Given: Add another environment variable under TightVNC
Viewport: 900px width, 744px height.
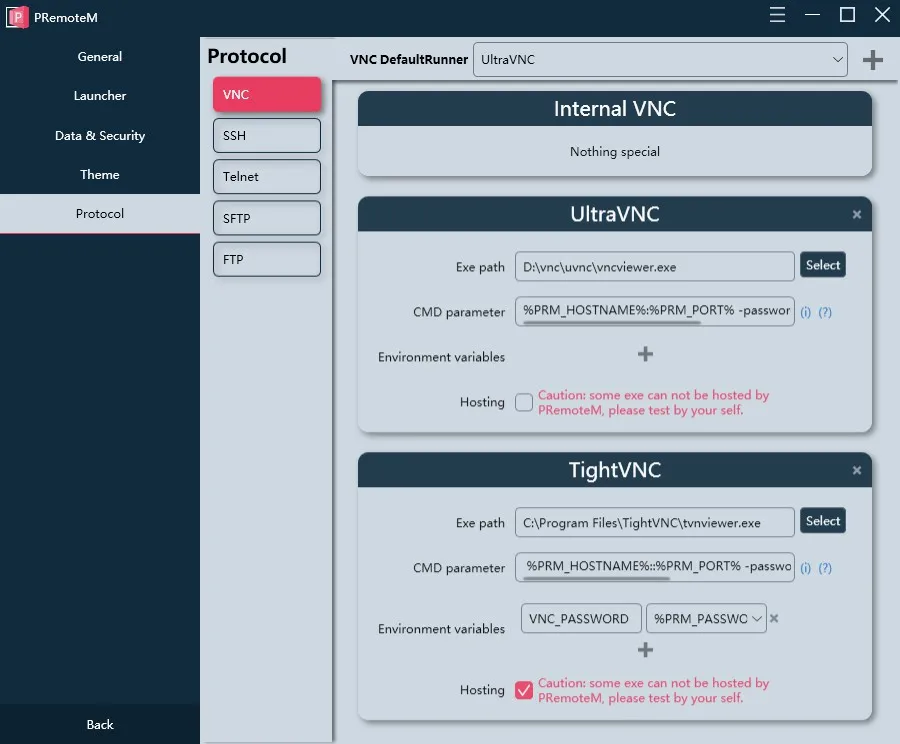Looking at the screenshot, I should click(645, 650).
